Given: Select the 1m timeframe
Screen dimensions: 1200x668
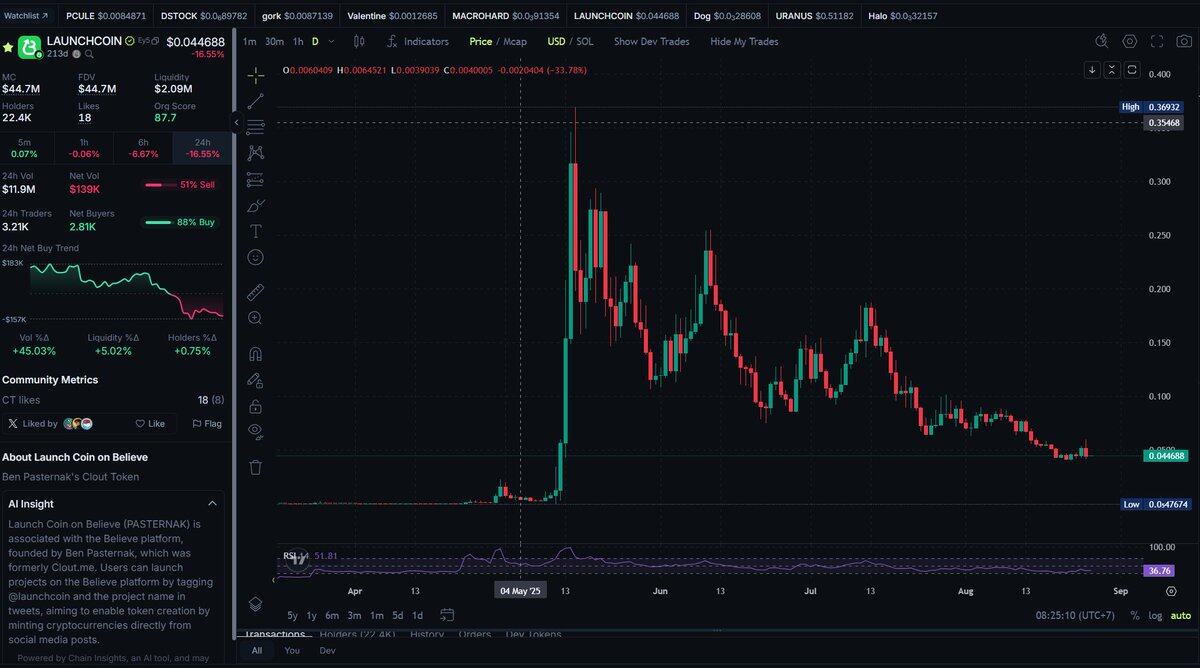Looking at the screenshot, I should pos(249,42).
